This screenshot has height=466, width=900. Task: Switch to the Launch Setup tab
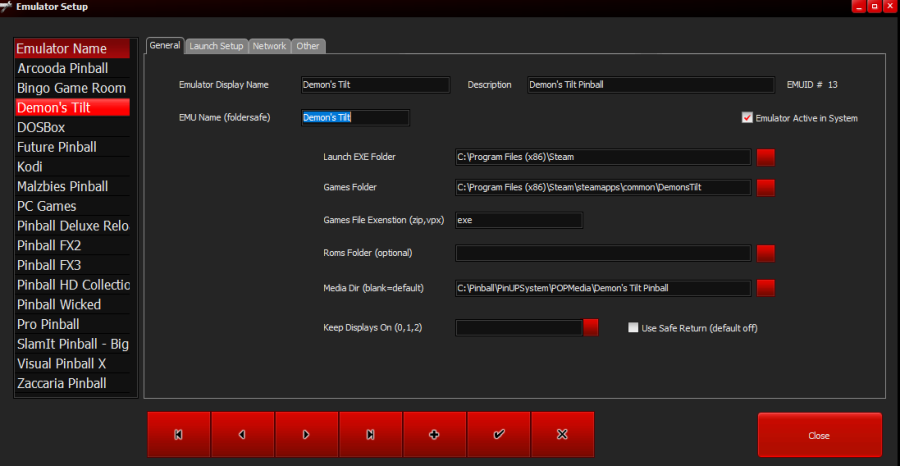pyautogui.click(x=216, y=46)
